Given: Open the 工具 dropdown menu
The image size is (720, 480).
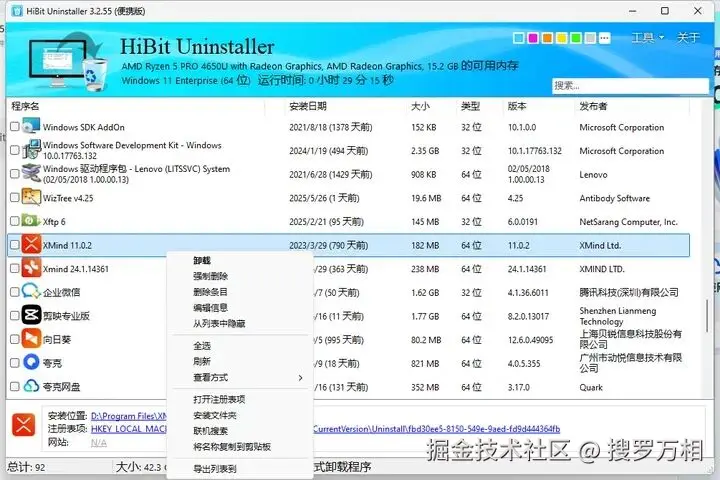Looking at the screenshot, I should pyautogui.click(x=647, y=38).
